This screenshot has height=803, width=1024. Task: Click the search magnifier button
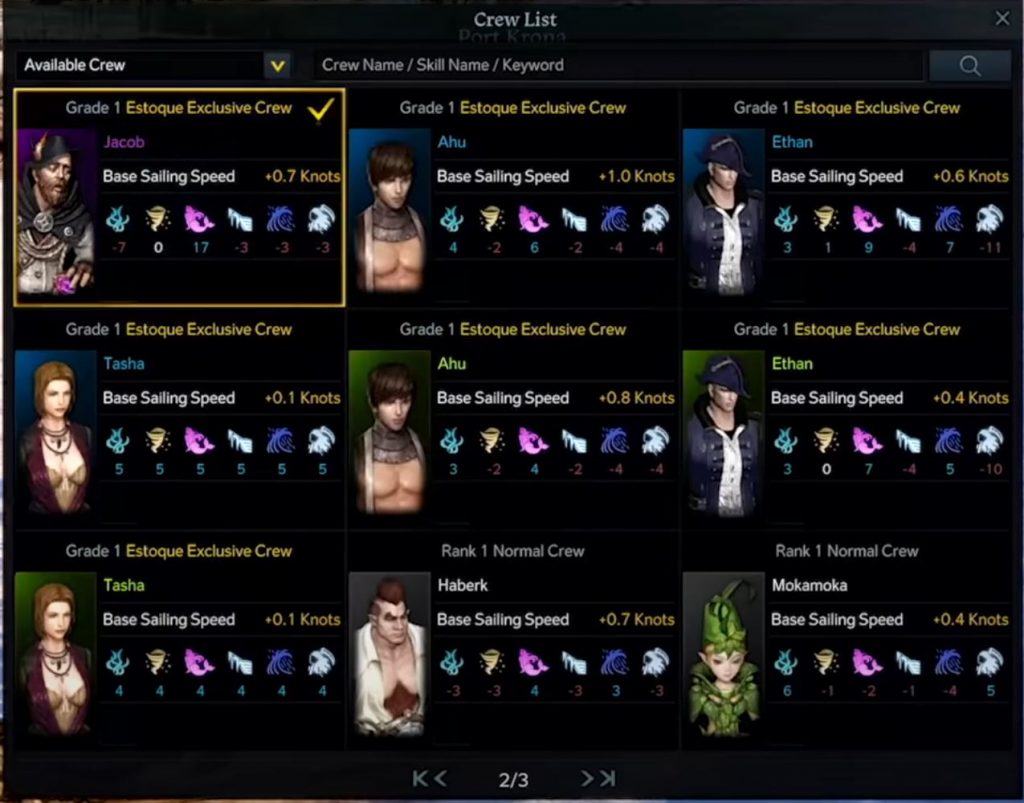click(969, 65)
